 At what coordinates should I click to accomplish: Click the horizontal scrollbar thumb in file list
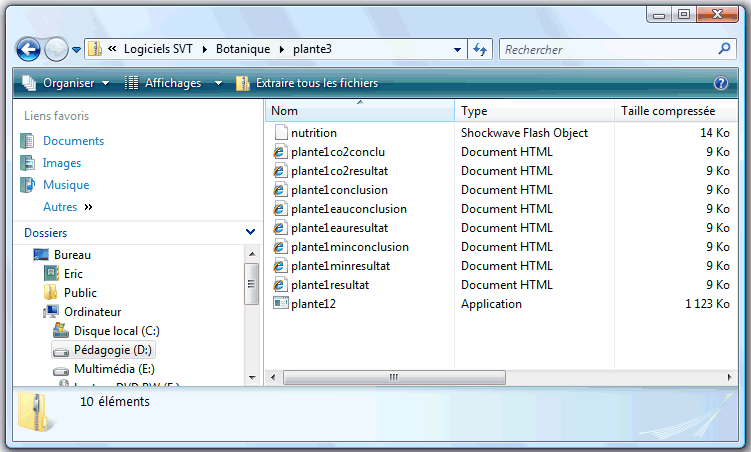(x=394, y=377)
